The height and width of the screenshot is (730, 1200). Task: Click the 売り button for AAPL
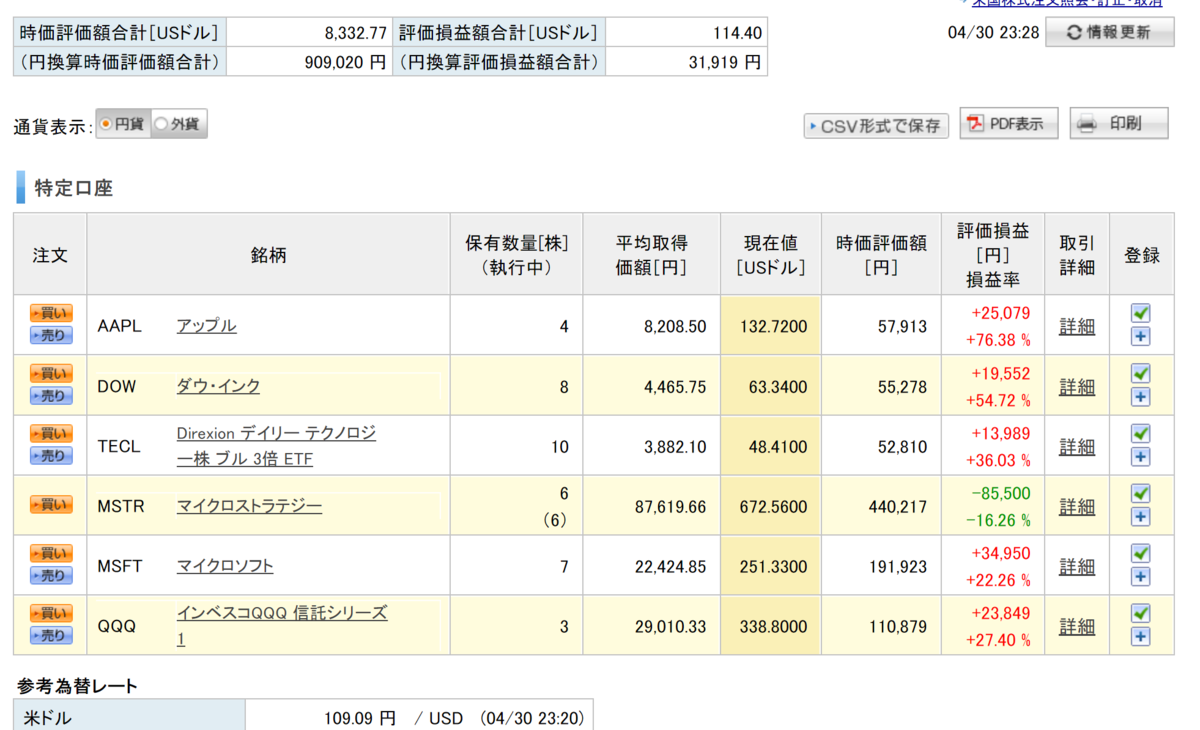(51, 336)
